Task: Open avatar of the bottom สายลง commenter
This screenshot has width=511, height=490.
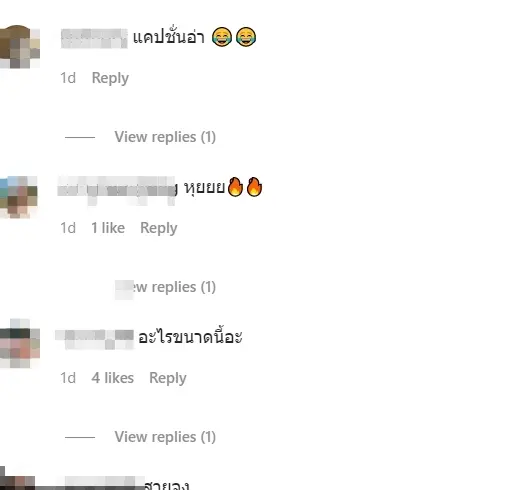Action: (17, 478)
